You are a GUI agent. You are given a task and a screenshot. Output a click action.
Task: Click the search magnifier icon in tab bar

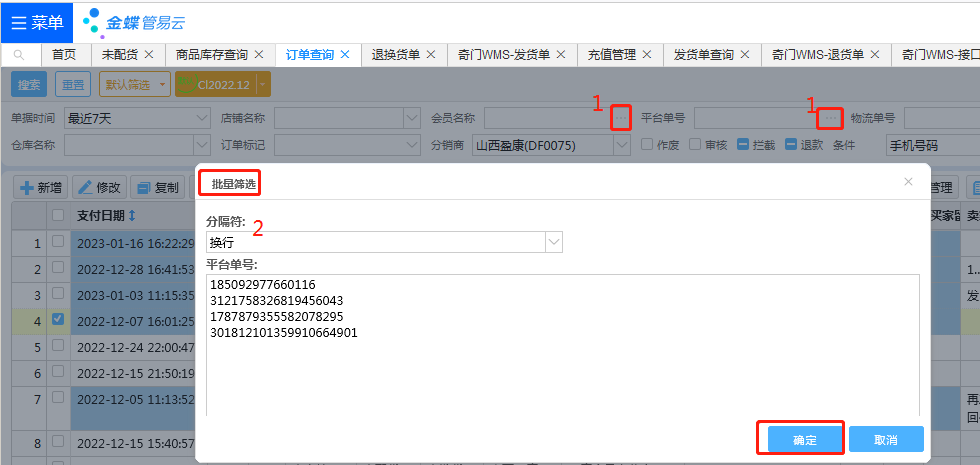(x=19, y=55)
